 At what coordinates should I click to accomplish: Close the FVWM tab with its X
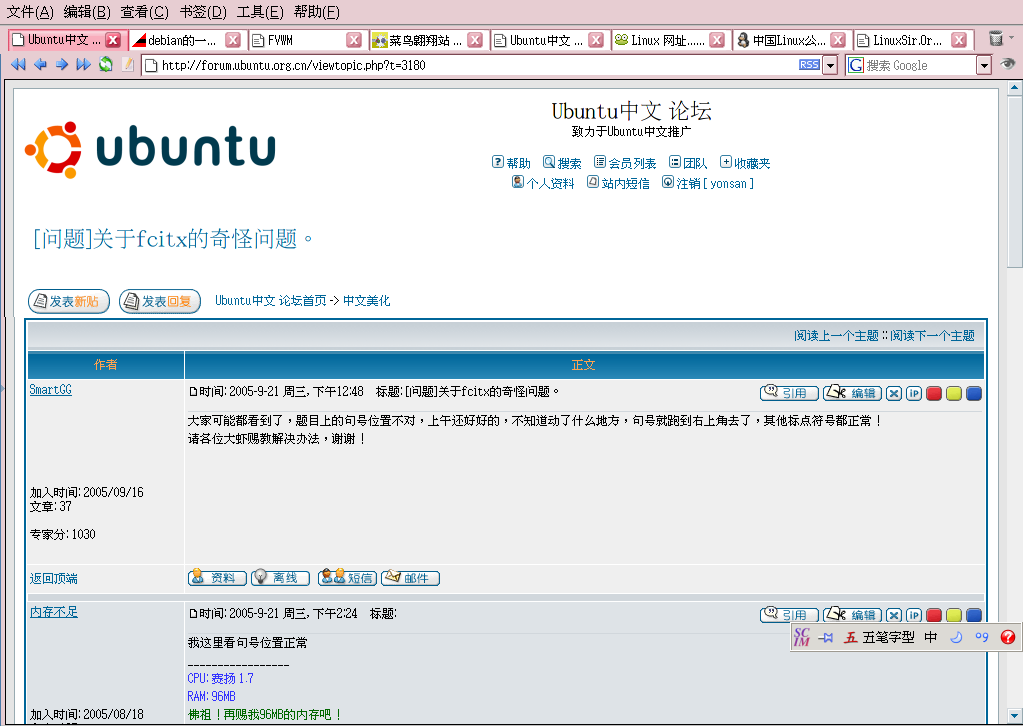click(x=354, y=40)
